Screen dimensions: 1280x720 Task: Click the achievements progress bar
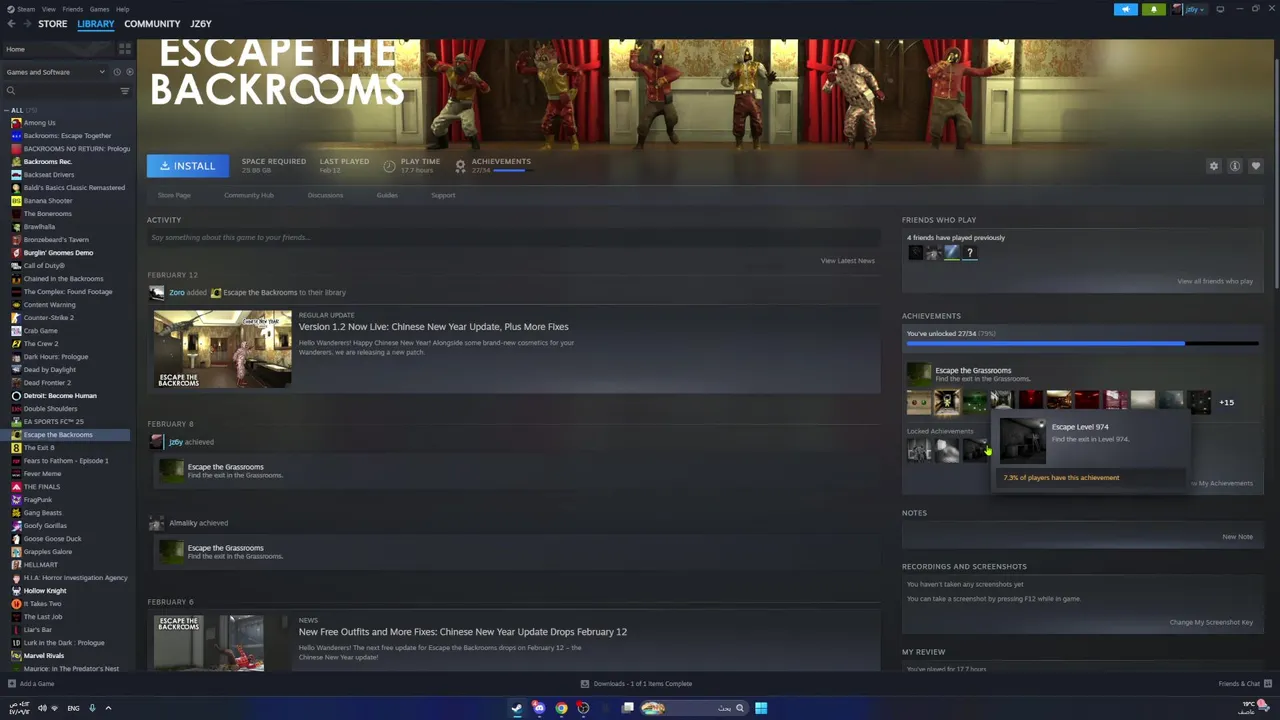coord(1082,344)
